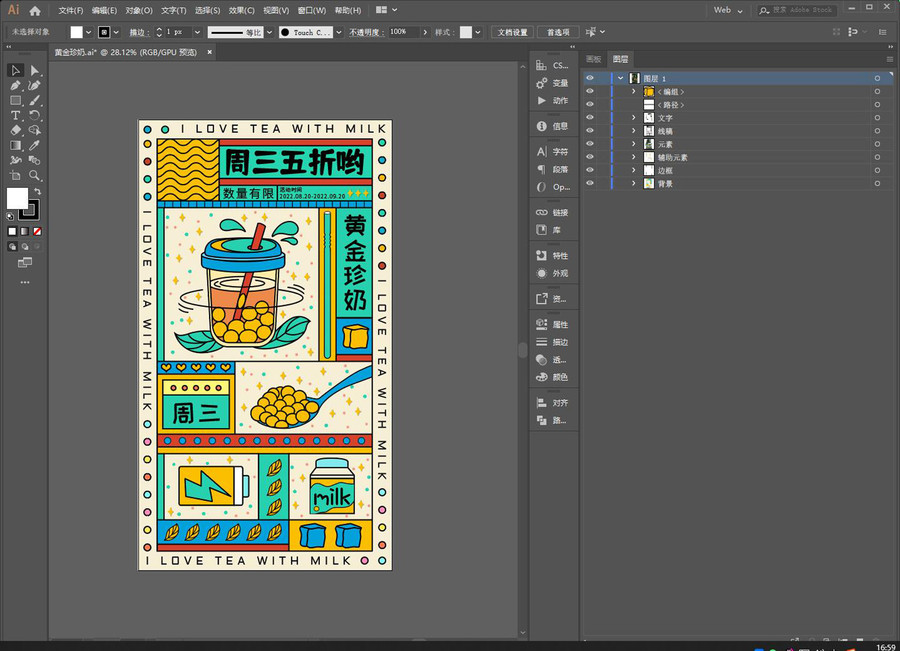900x651 pixels.
Task: Open the 字符 (Character) panel
Action: (552, 152)
